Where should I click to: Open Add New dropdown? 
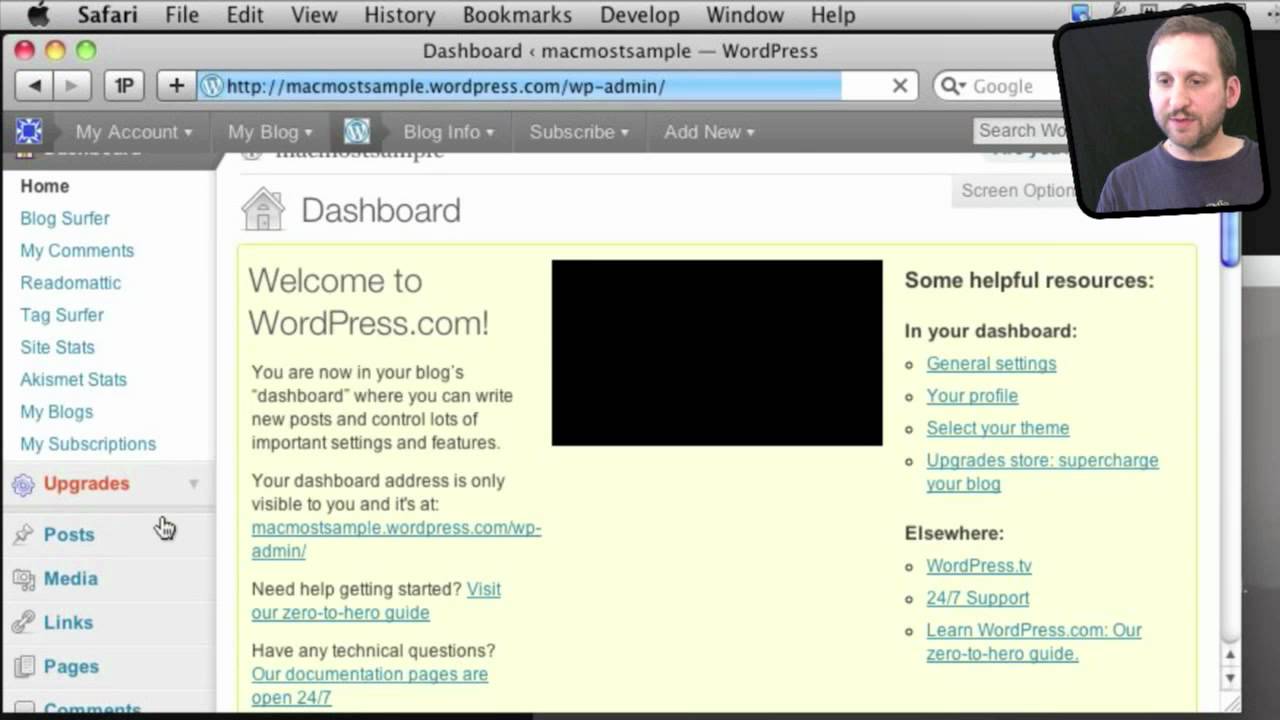pyautogui.click(x=709, y=132)
